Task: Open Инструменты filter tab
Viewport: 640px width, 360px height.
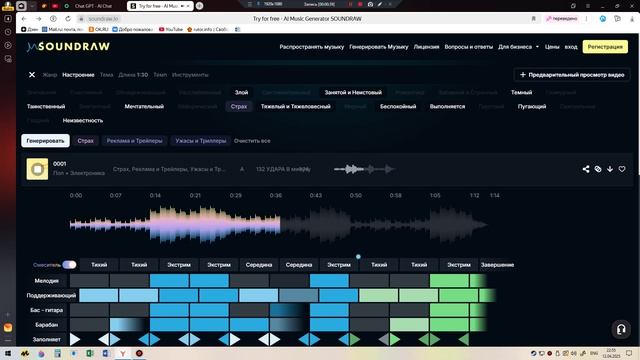Action: tap(190, 75)
